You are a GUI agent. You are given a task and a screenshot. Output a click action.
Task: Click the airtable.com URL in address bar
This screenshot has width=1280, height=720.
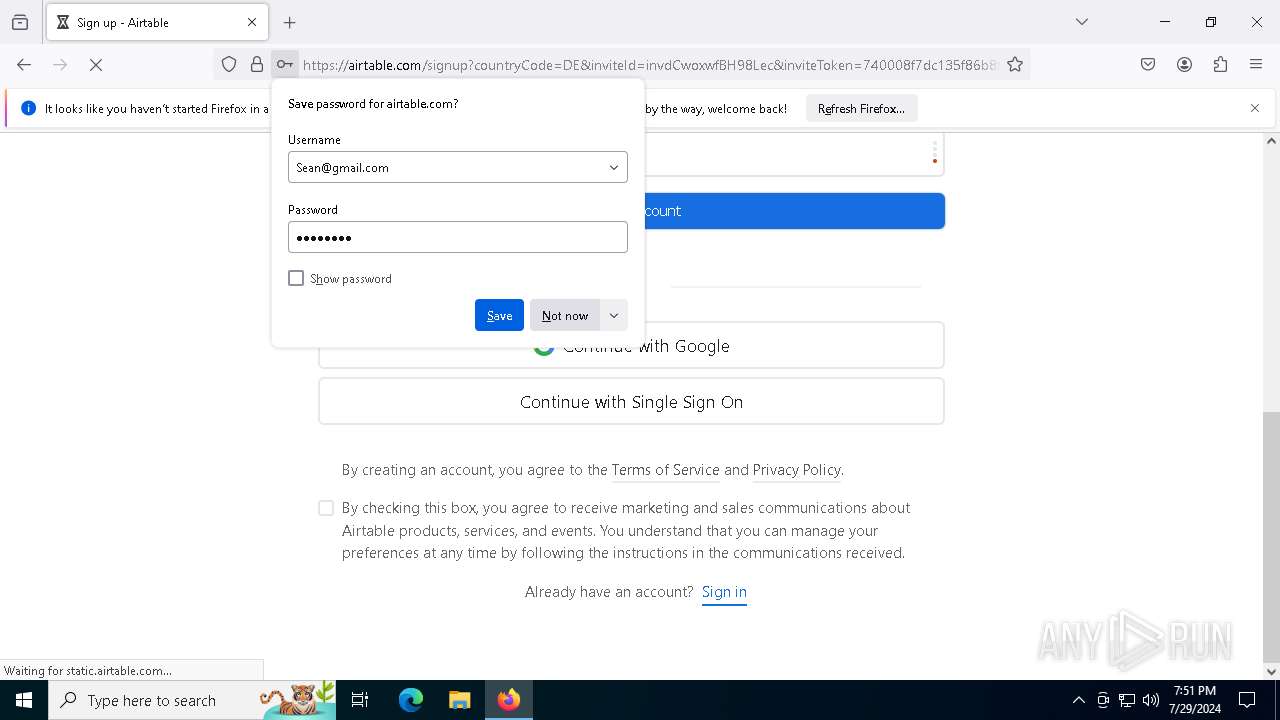(x=648, y=65)
